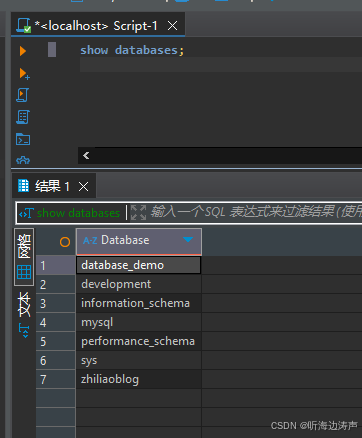
Task: Select row number 2 header
Action: click(56, 284)
